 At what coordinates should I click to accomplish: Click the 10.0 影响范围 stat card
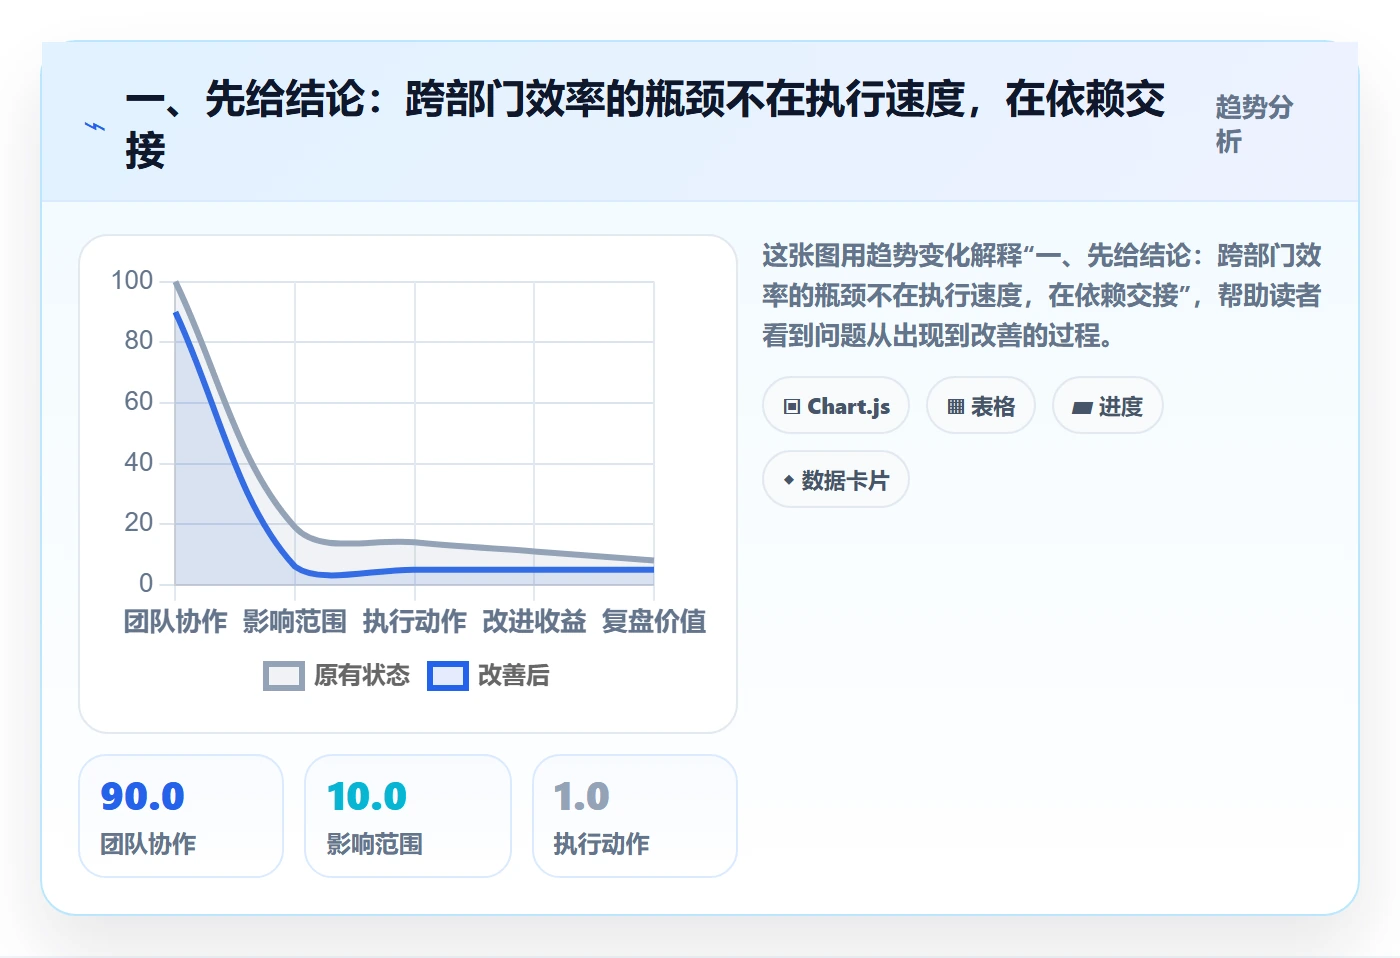click(x=408, y=816)
